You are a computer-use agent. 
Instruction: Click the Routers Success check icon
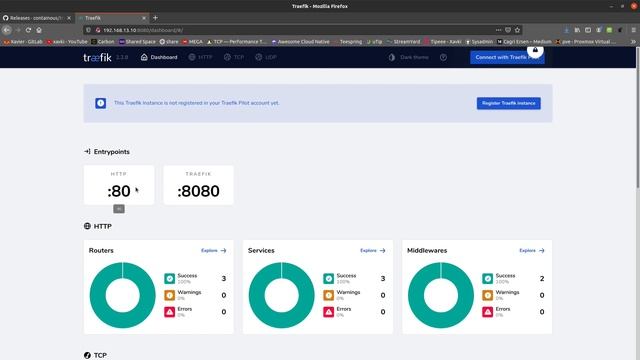coord(169,278)
